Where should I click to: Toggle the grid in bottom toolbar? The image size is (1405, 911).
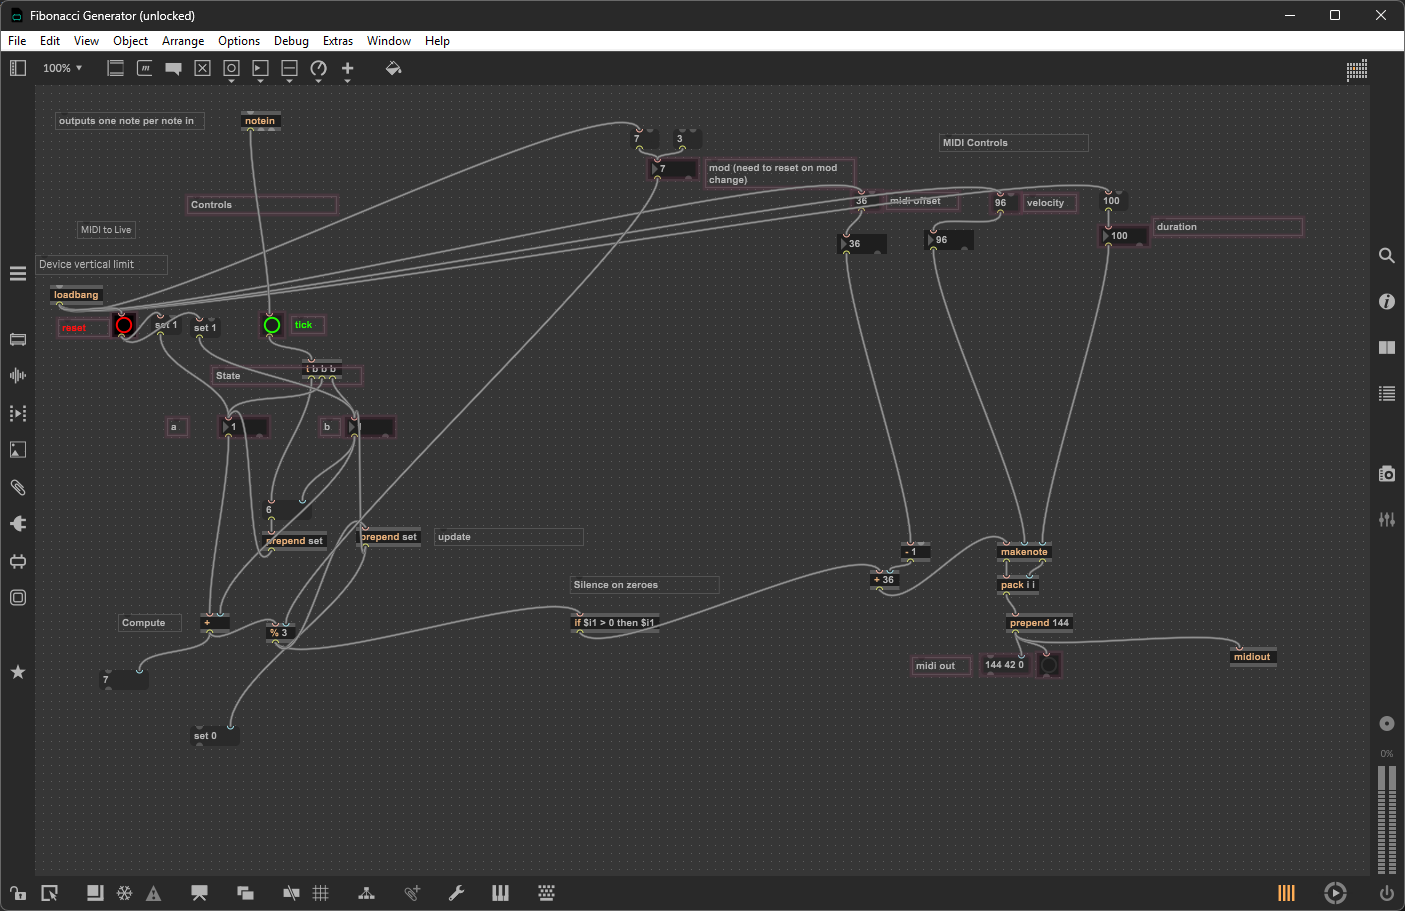coord(321,893)
